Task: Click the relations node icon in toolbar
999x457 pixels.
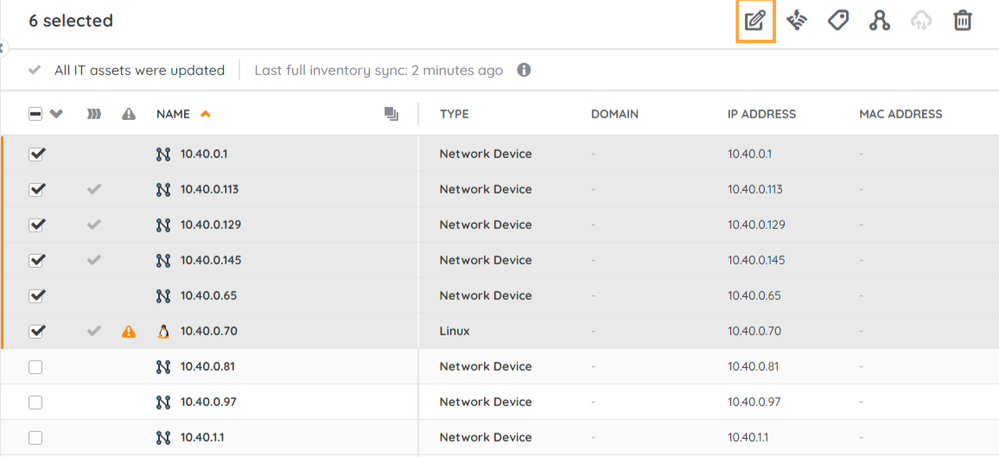Action: coord(879,20)
